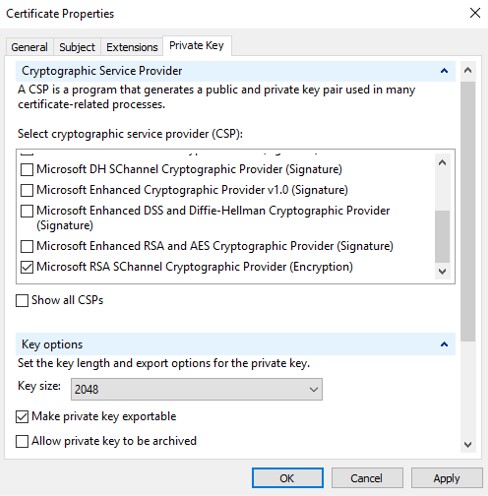Open the Key size dropdown

point(197,389)
